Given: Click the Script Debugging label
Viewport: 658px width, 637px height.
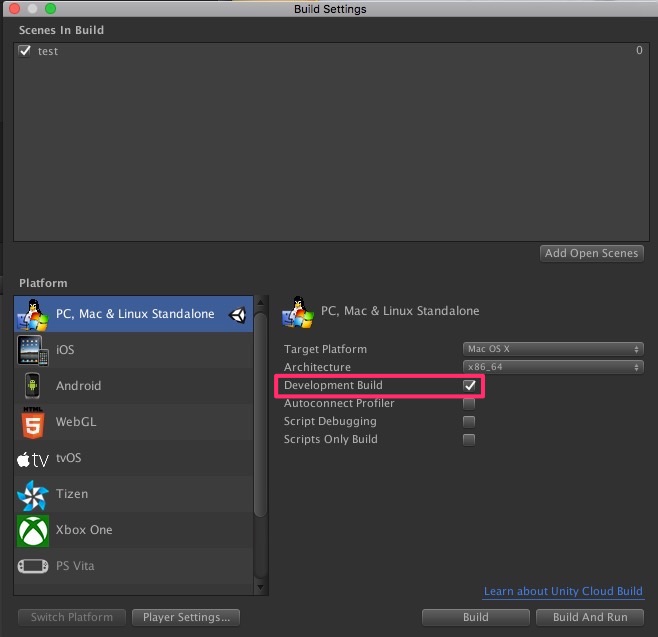Looking at the screenshot, I should 330,421.
